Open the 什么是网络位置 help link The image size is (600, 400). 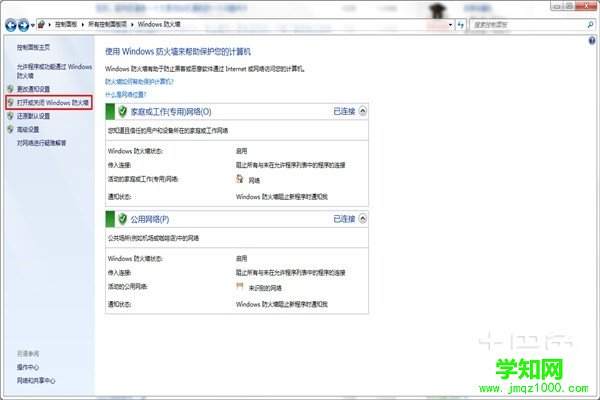click(126, 95)
